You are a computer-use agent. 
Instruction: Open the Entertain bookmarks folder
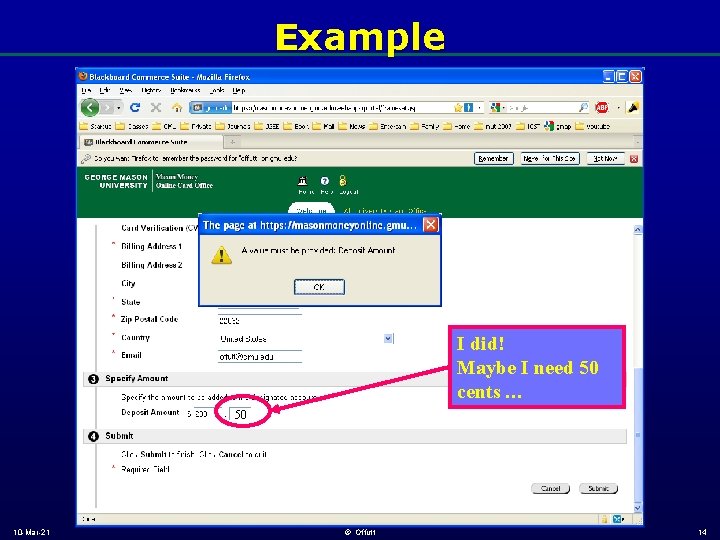coord(388,126)
